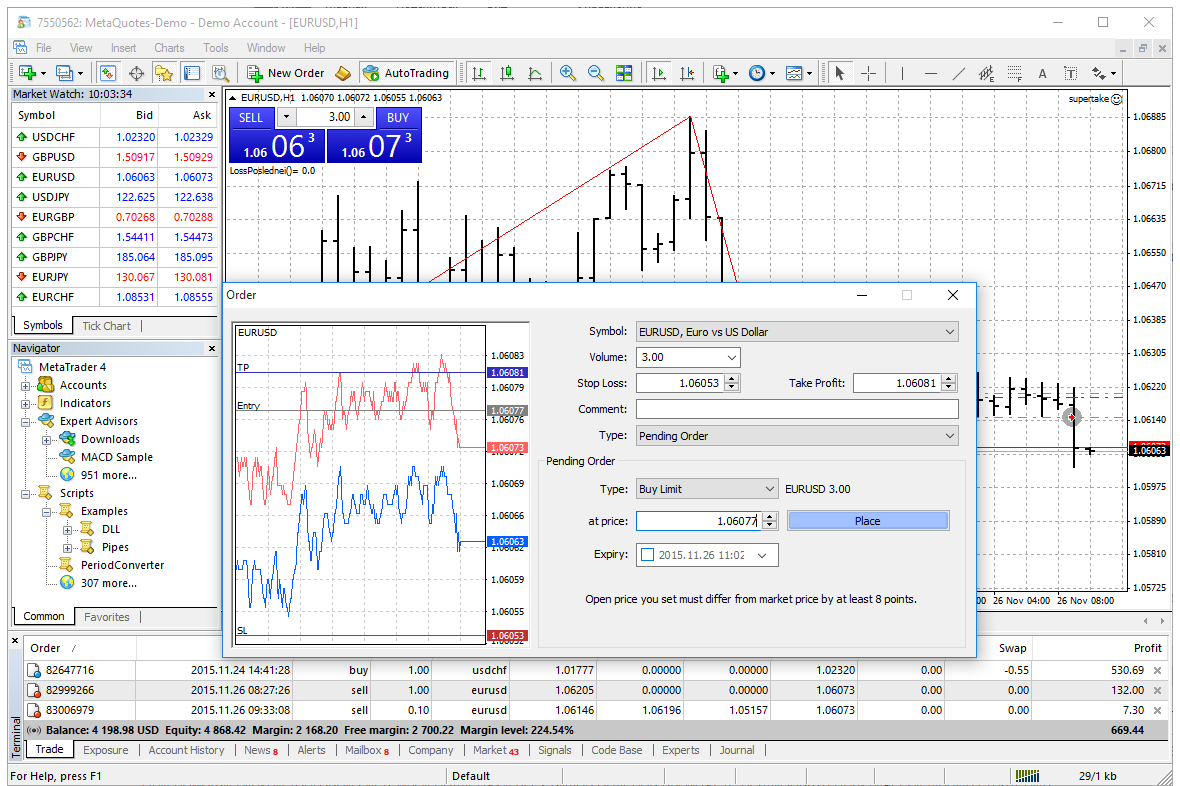
Task: Open the arrows objects dropdown icon
Action: 1103,73
